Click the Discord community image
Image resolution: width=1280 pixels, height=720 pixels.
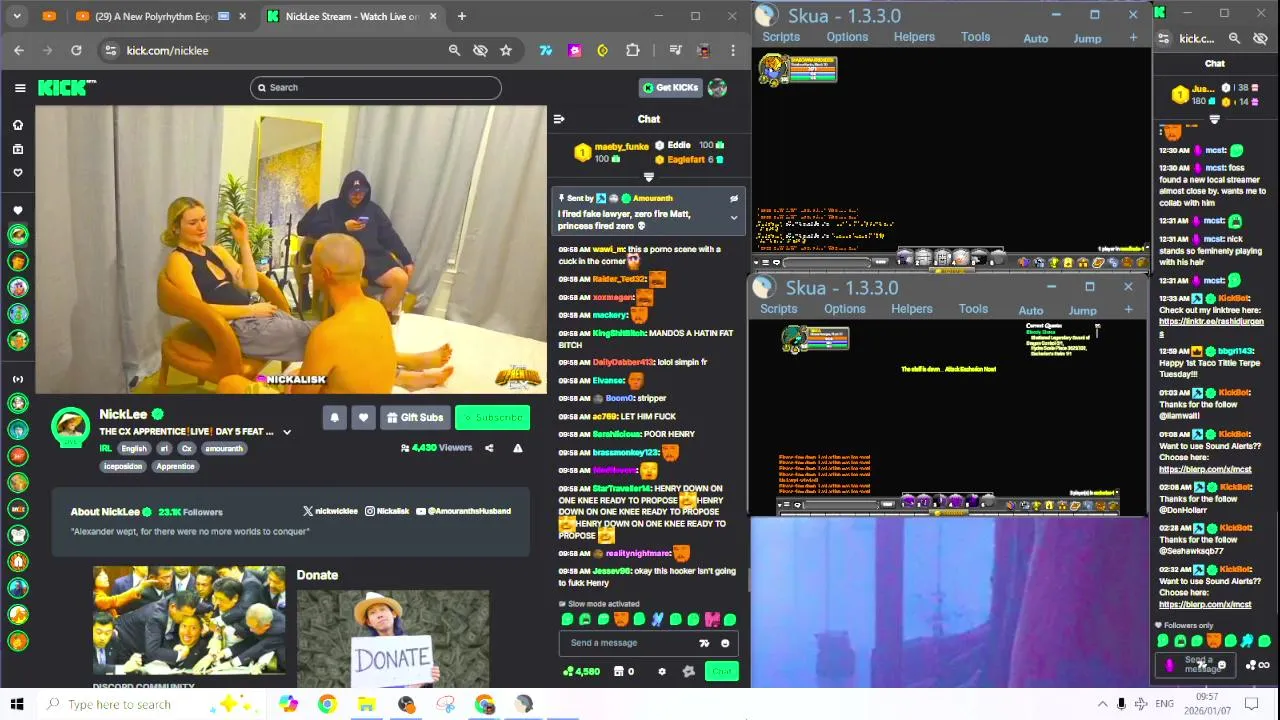click(189, 621)
